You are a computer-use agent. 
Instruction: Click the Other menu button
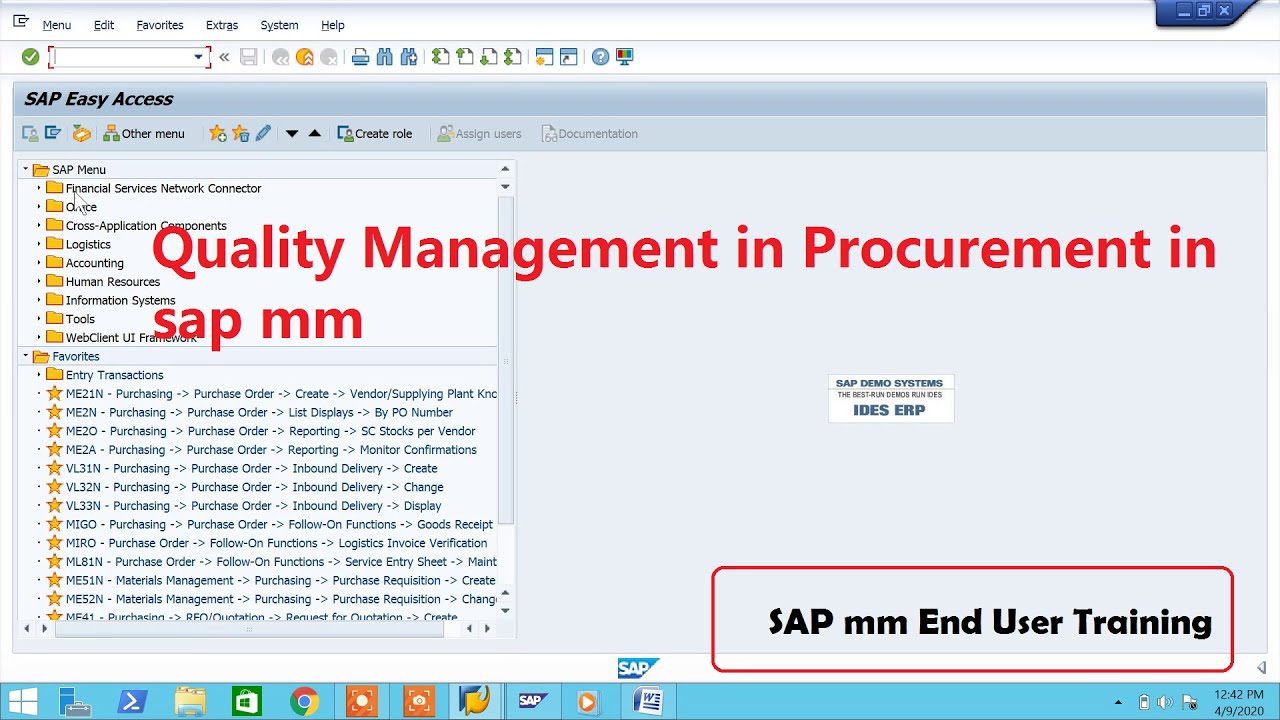click(x=144, y=133)
